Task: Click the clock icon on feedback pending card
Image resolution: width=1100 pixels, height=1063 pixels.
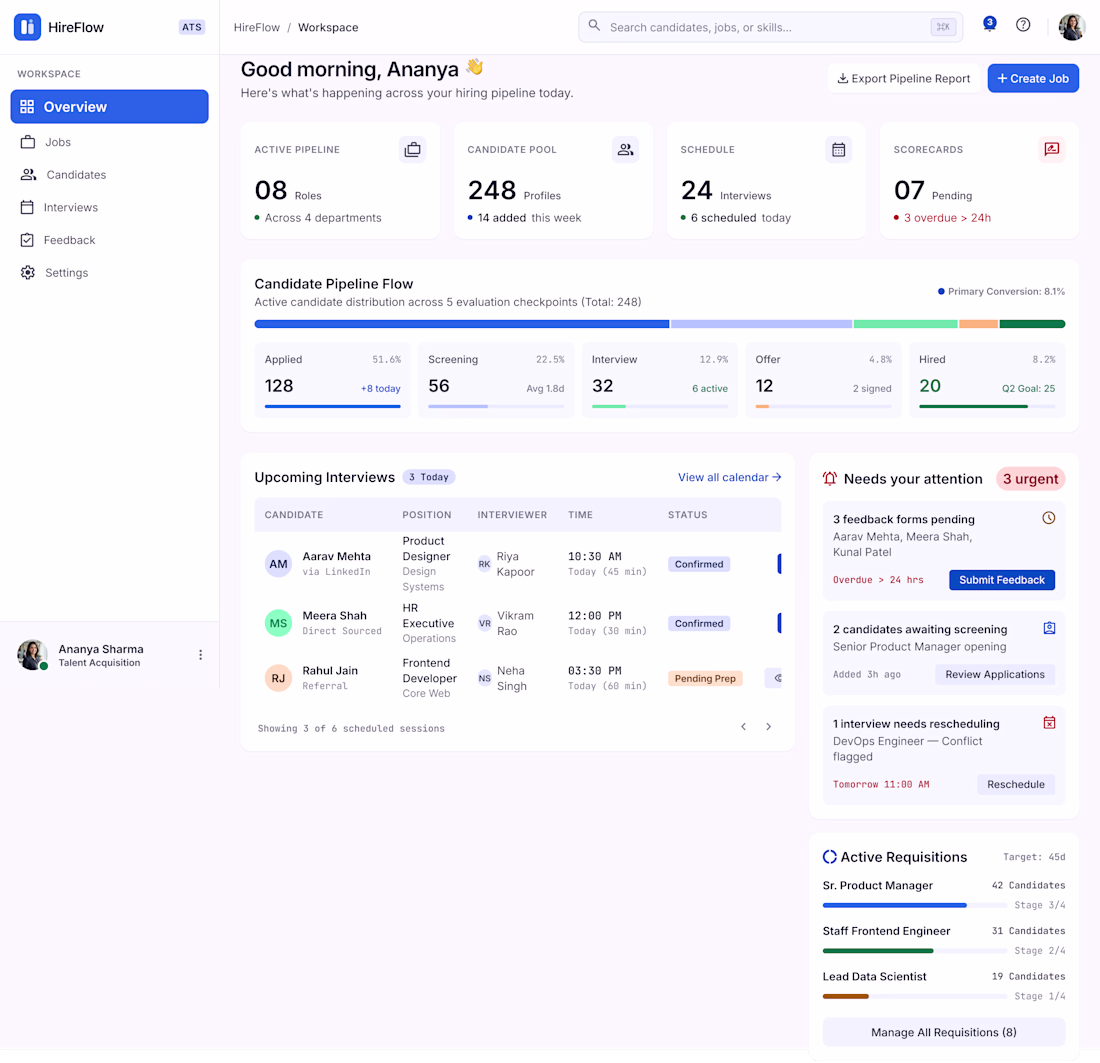Action: [x=1048, y=518]
